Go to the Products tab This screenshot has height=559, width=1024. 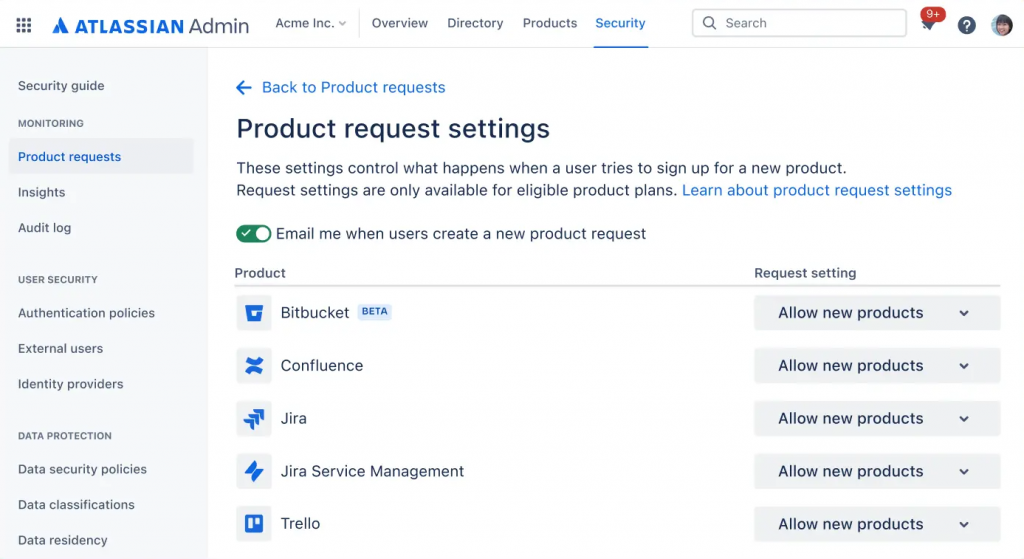click(550, 23)
